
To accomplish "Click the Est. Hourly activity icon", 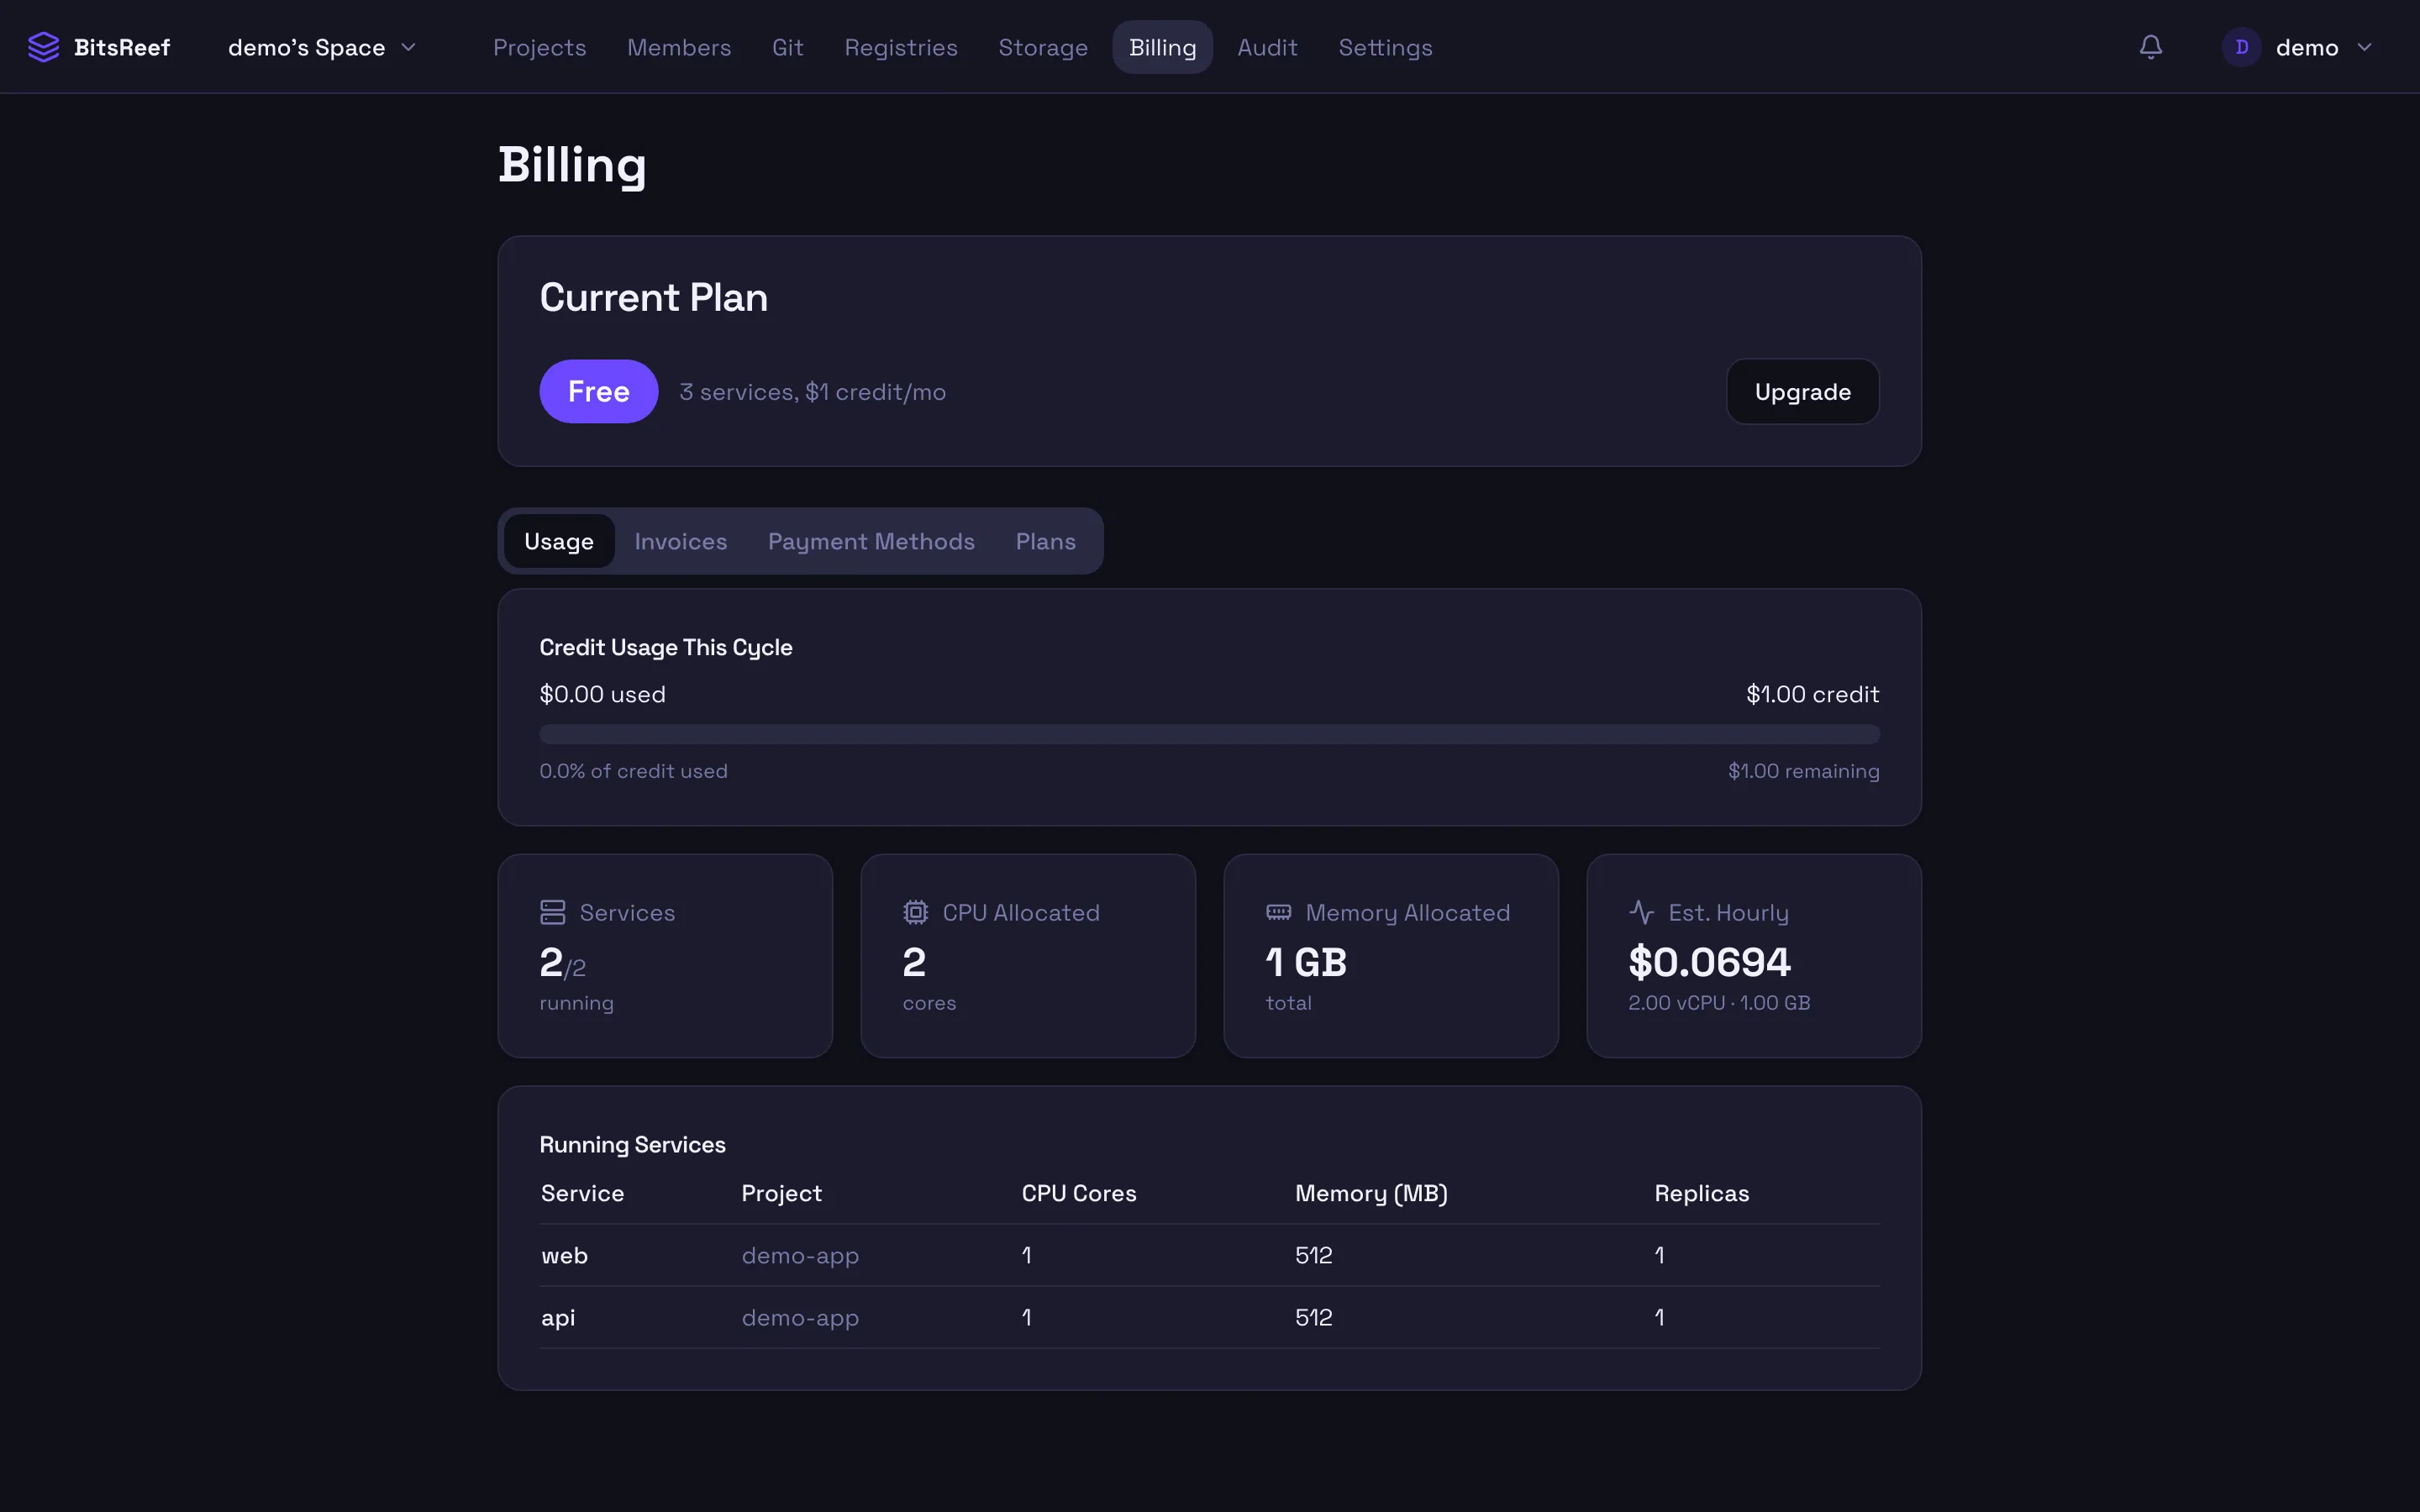I will pyautogui.click(x=1642, y=912).
